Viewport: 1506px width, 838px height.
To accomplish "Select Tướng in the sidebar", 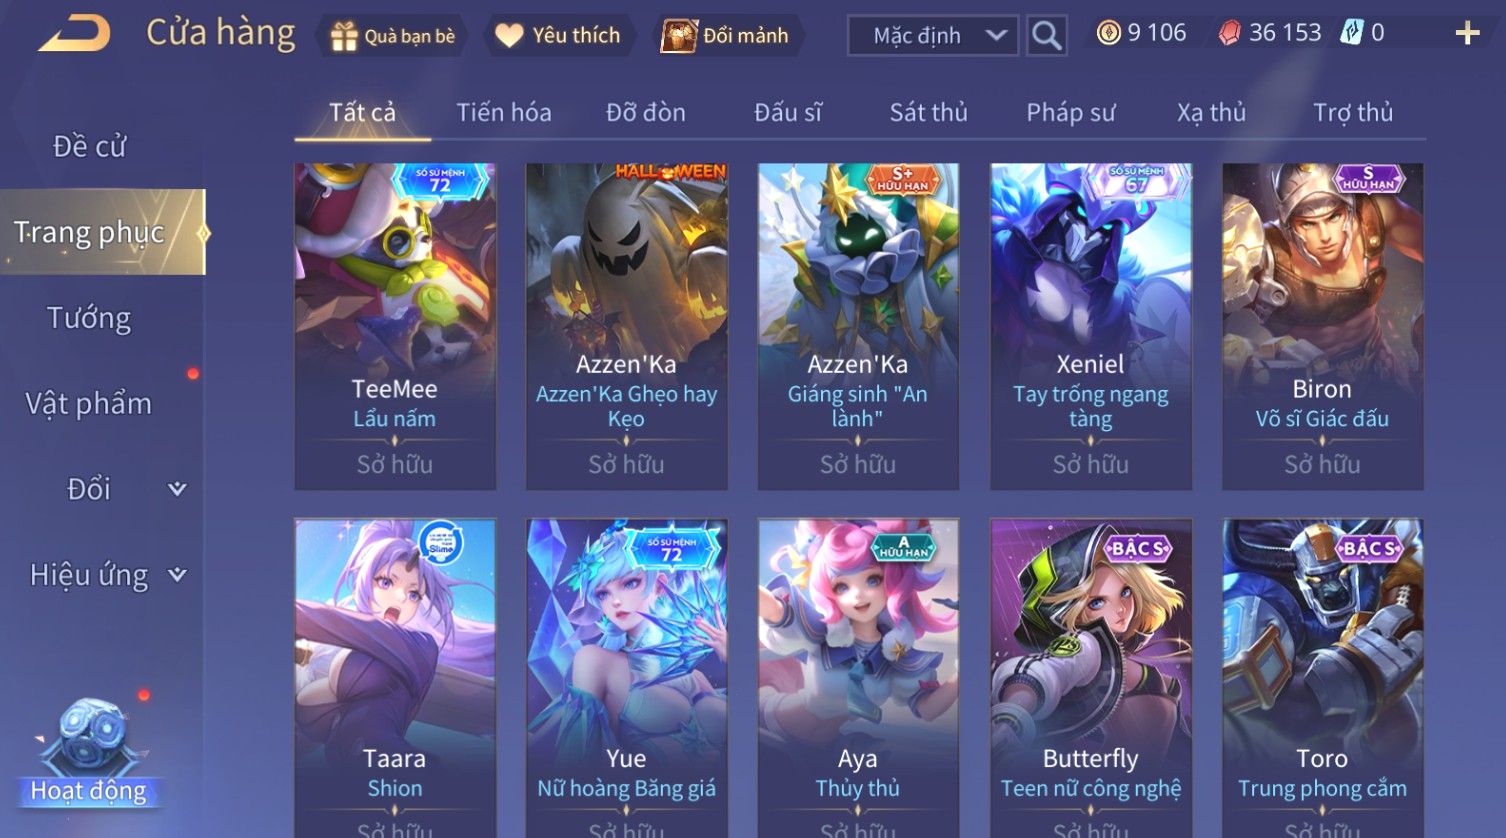I will pos(89,318).
